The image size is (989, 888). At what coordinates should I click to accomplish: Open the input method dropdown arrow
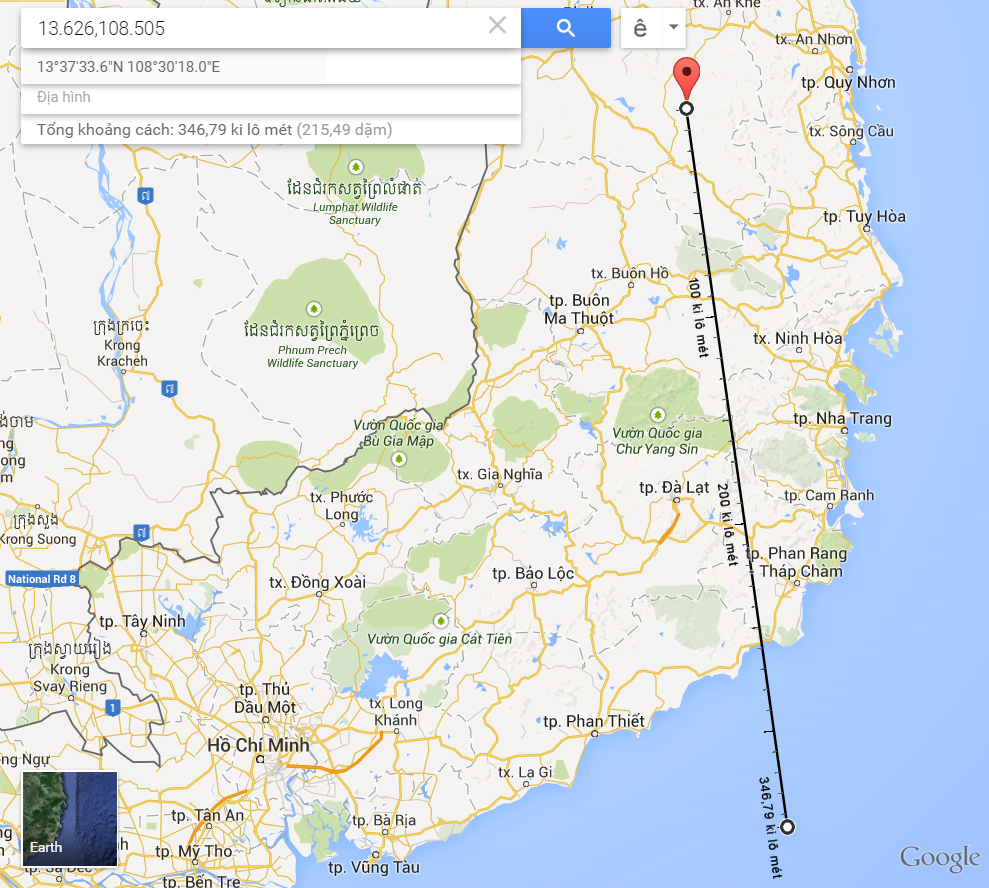tap(674, 28)
